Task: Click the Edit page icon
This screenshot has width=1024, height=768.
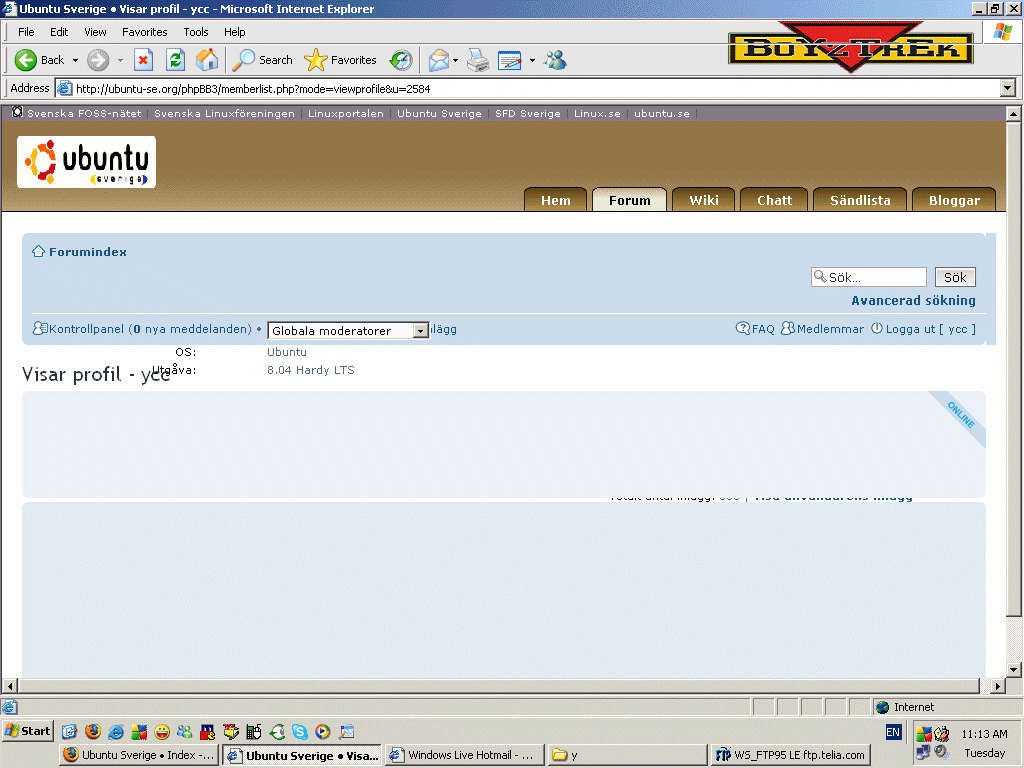Action: (509, 60)
